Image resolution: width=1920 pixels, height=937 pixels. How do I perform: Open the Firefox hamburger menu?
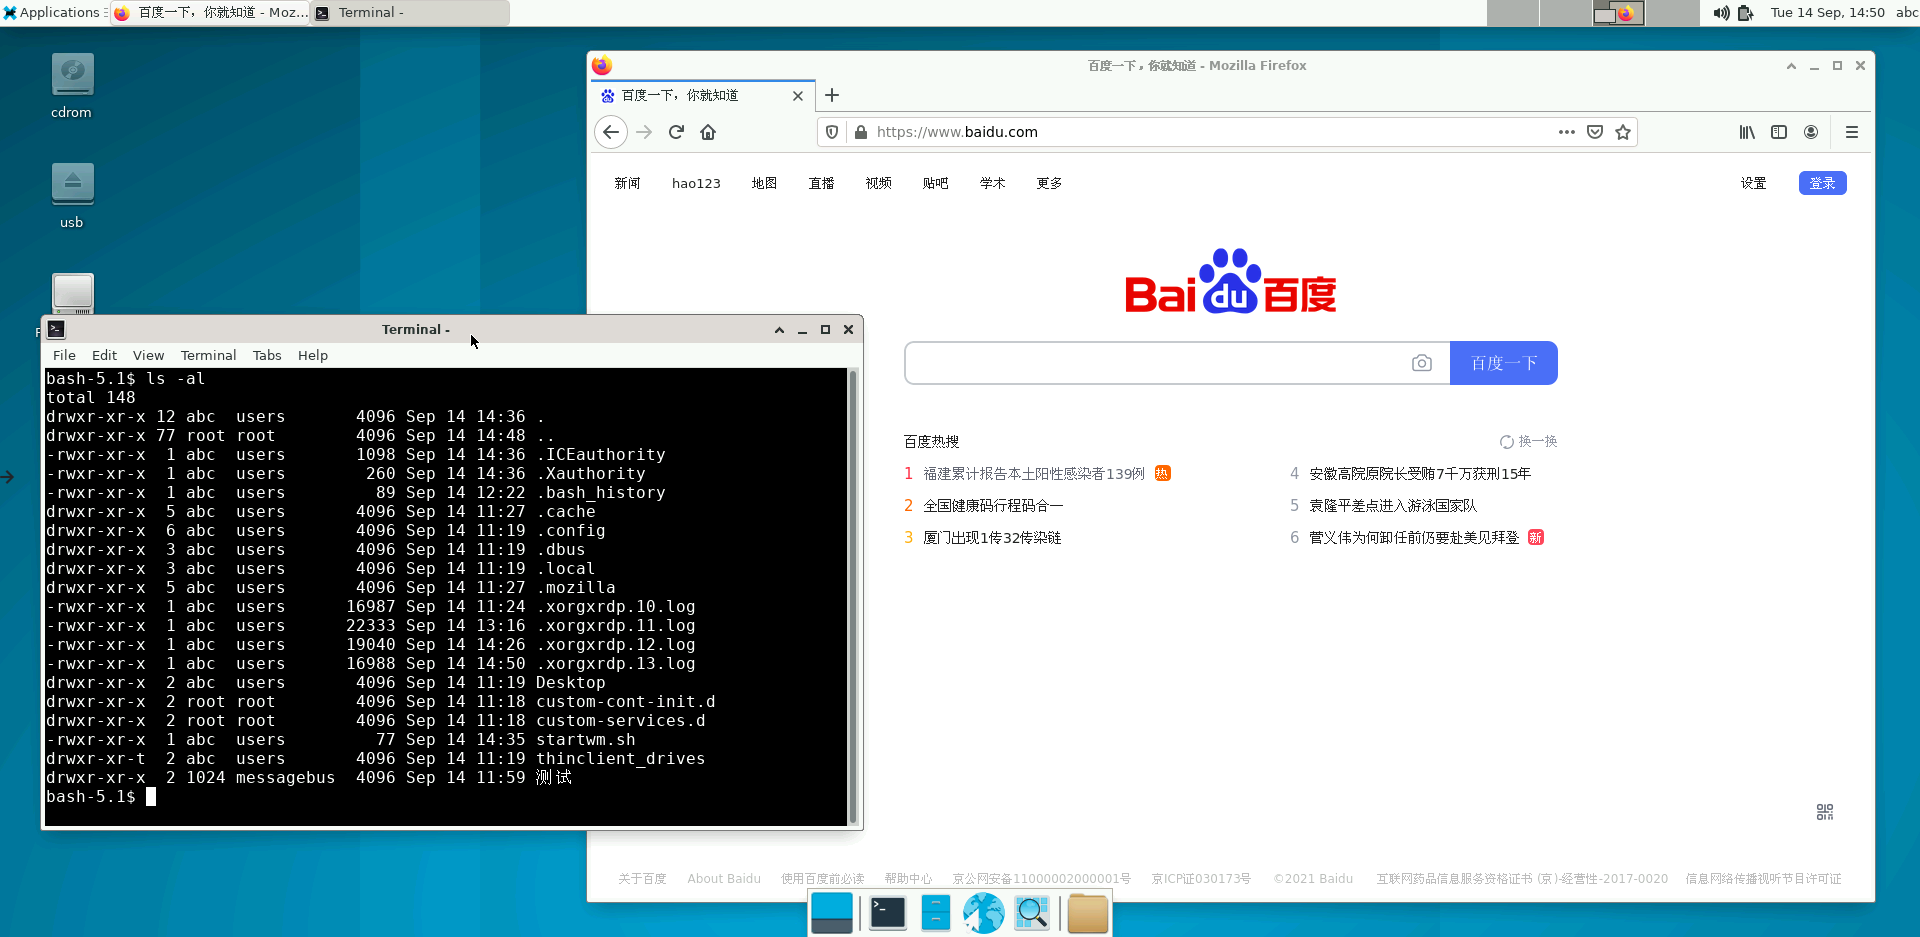1852,131
